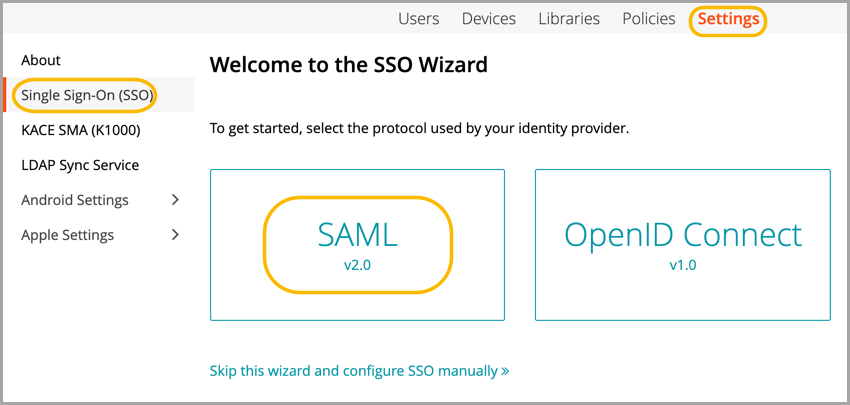Screen dimensions: 850x405
Task: Switch to the Devices tab
Action: (x=489, y=19)
